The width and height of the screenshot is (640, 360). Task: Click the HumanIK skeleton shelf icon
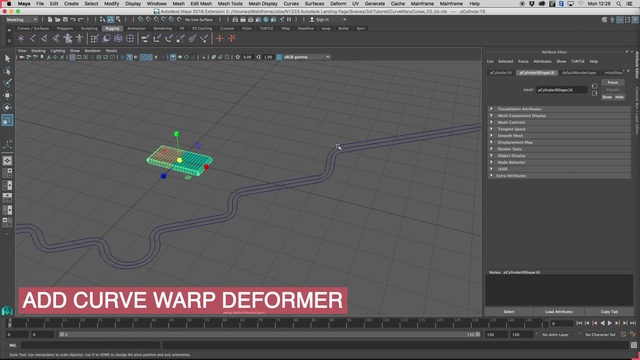(79, 39)
